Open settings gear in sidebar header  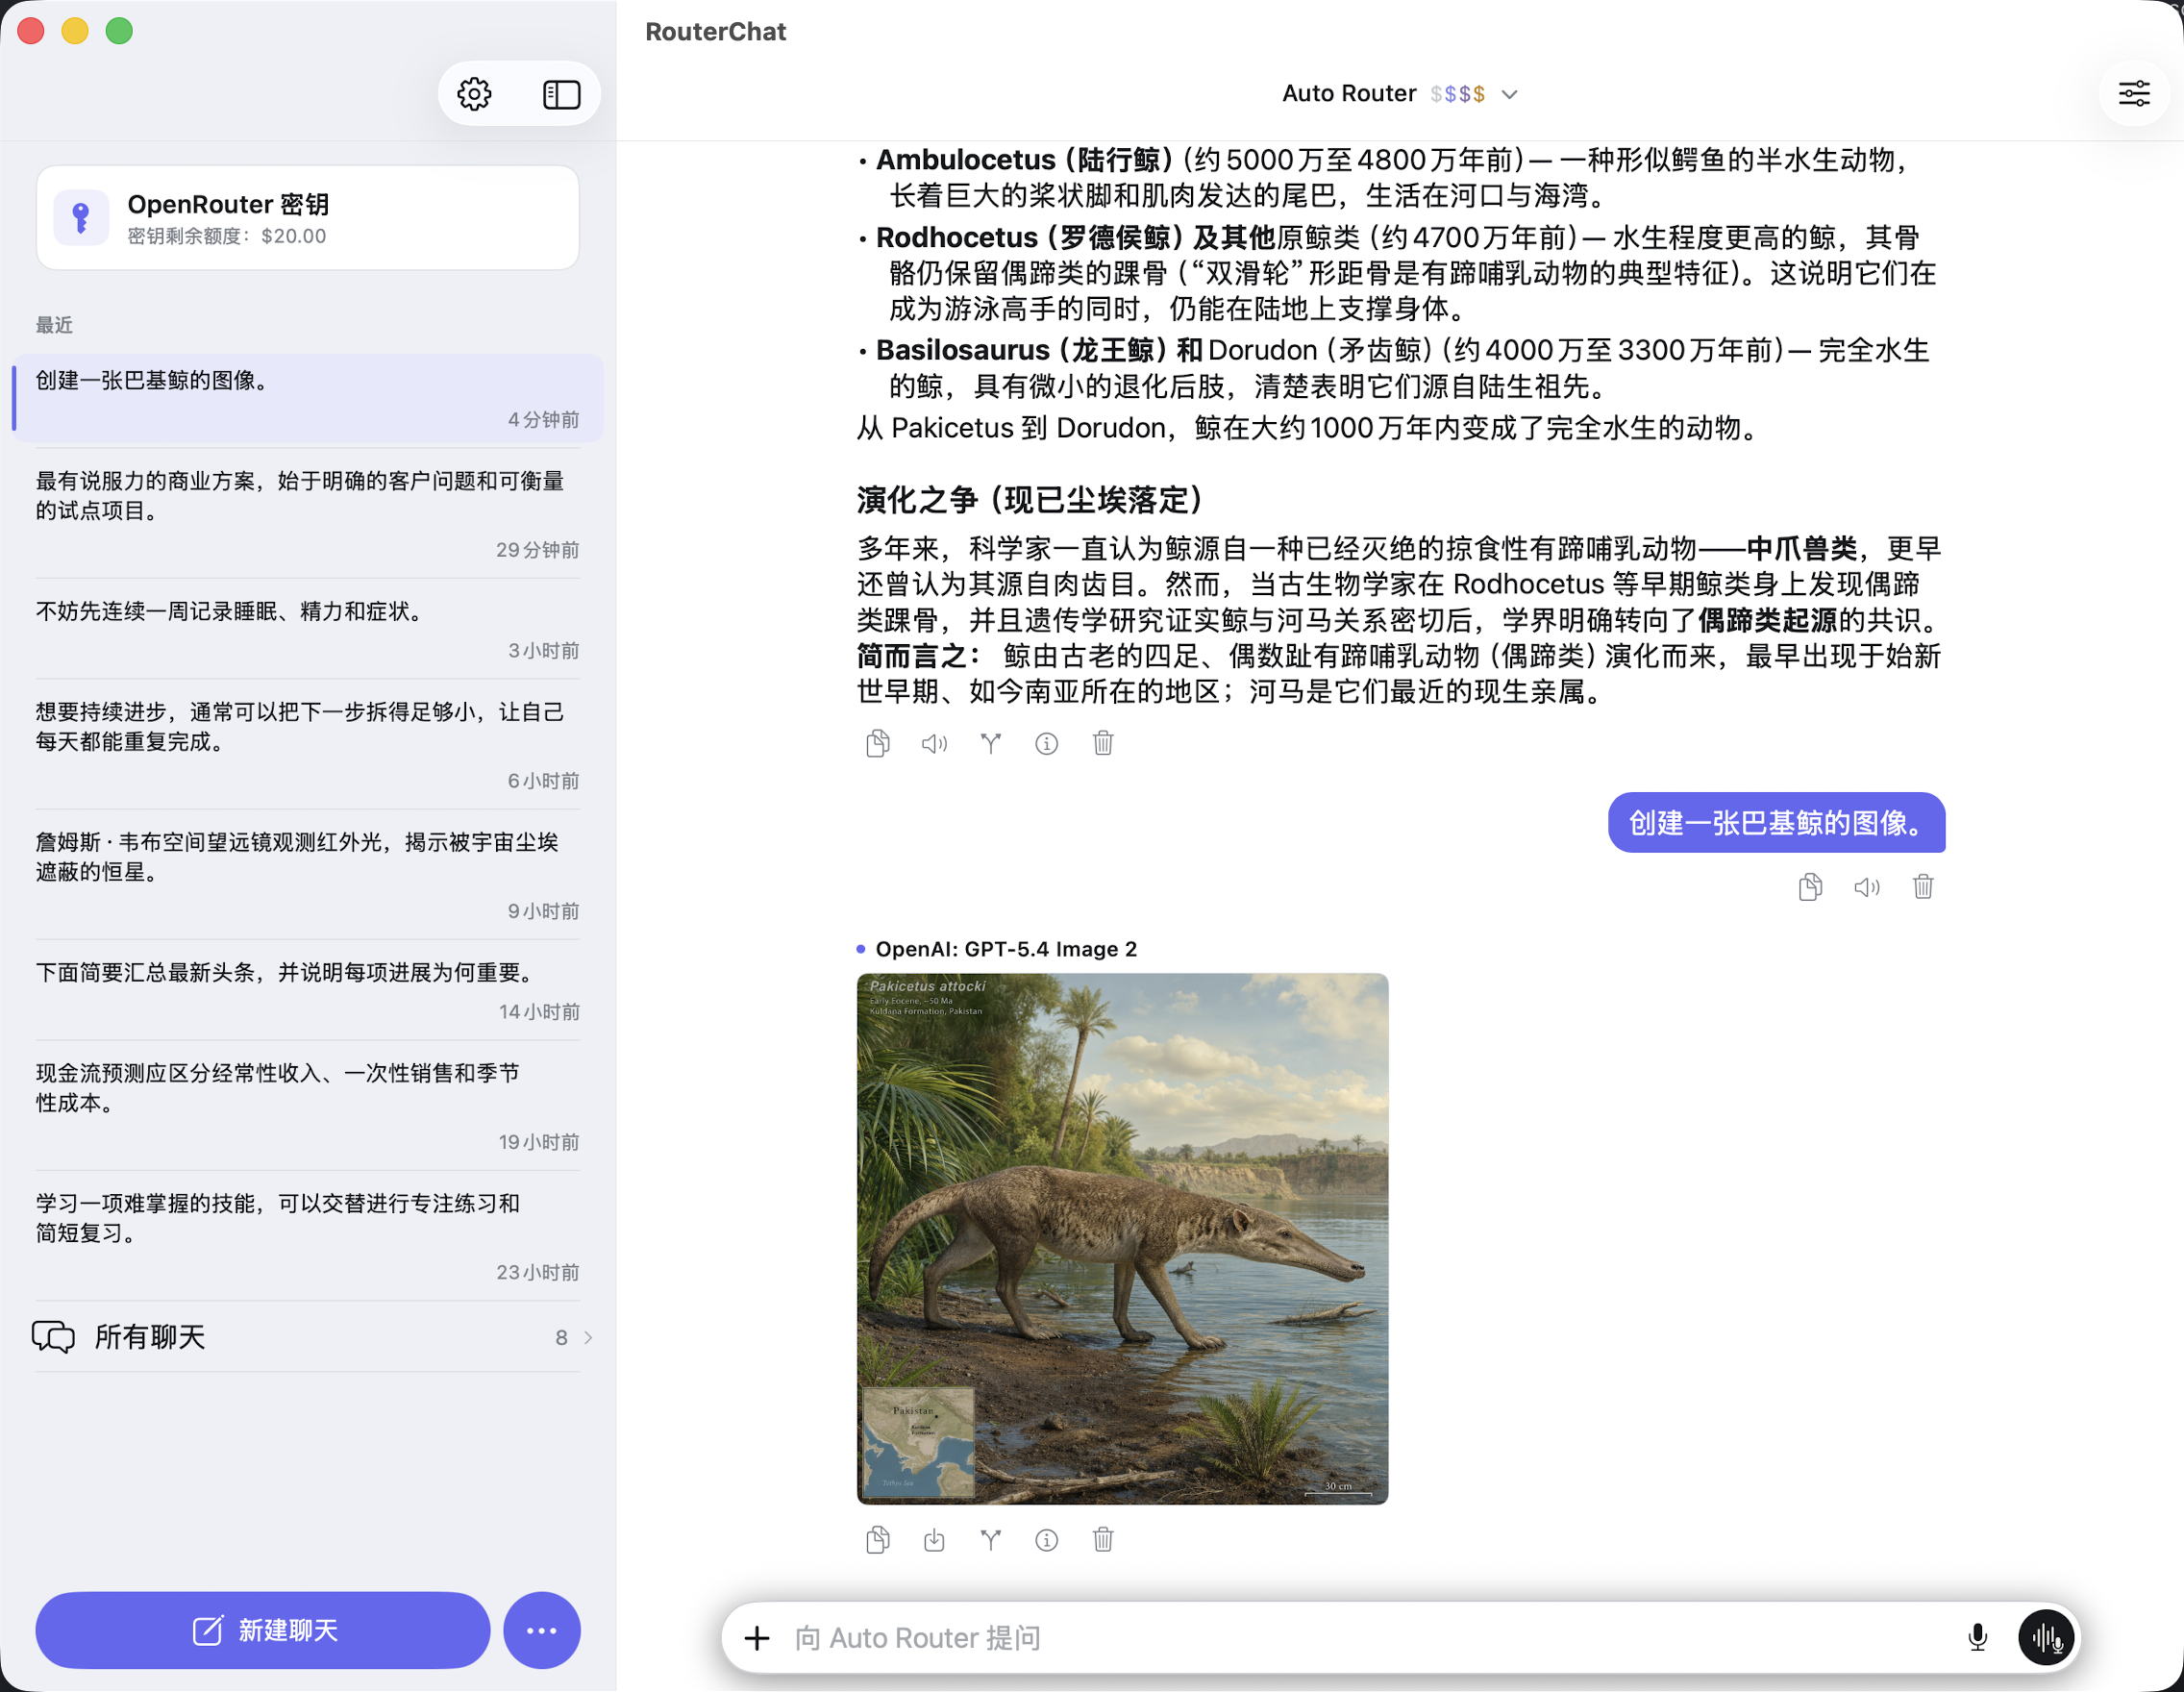tap(474, 94)
